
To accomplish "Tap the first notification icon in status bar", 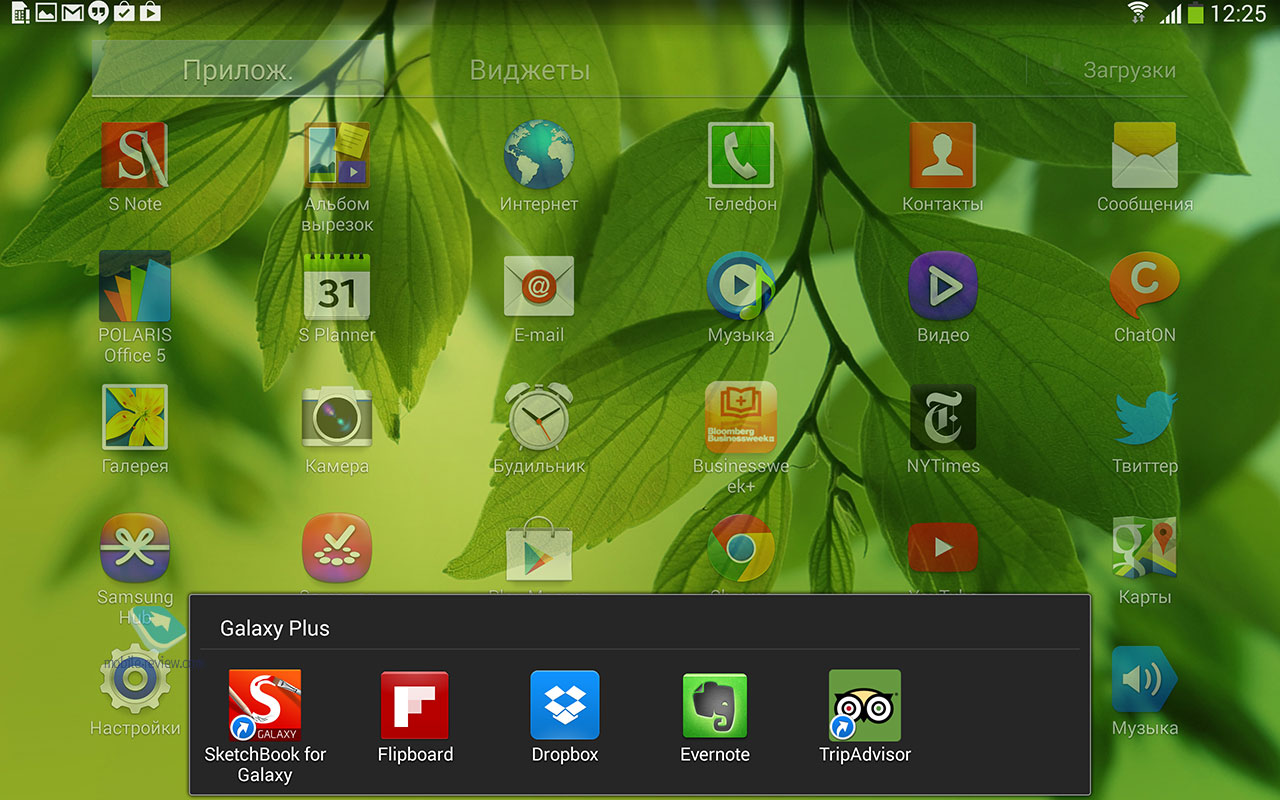I will tap(20, 13).
